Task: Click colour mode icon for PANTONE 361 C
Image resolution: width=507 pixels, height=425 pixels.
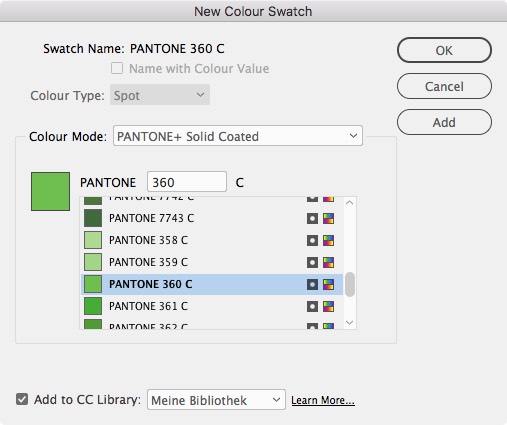Action: coord(328,306)
